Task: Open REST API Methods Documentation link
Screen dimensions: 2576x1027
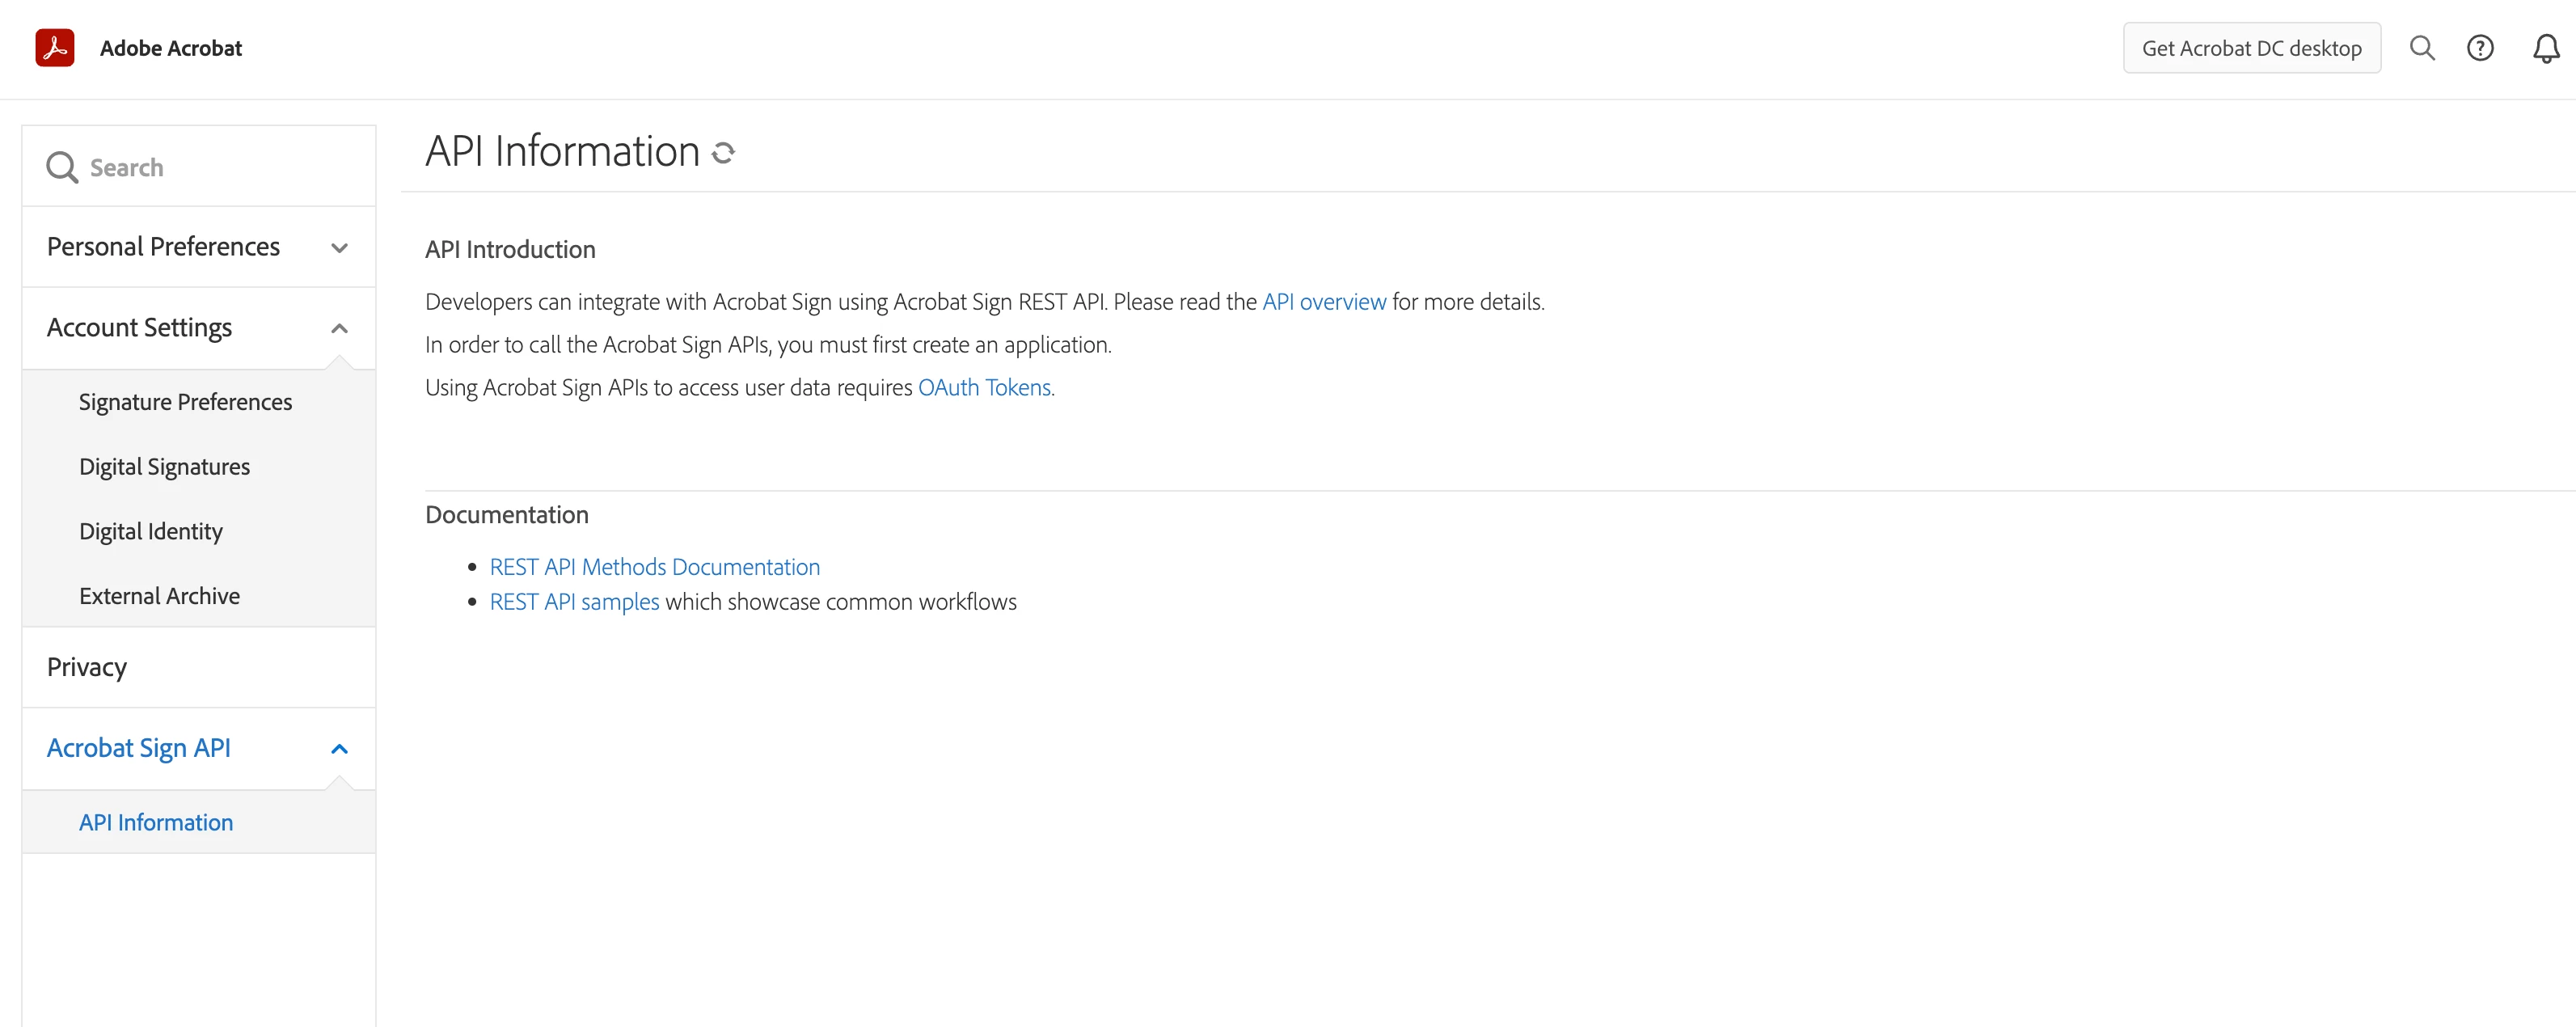Action: (x=654, y=567)
